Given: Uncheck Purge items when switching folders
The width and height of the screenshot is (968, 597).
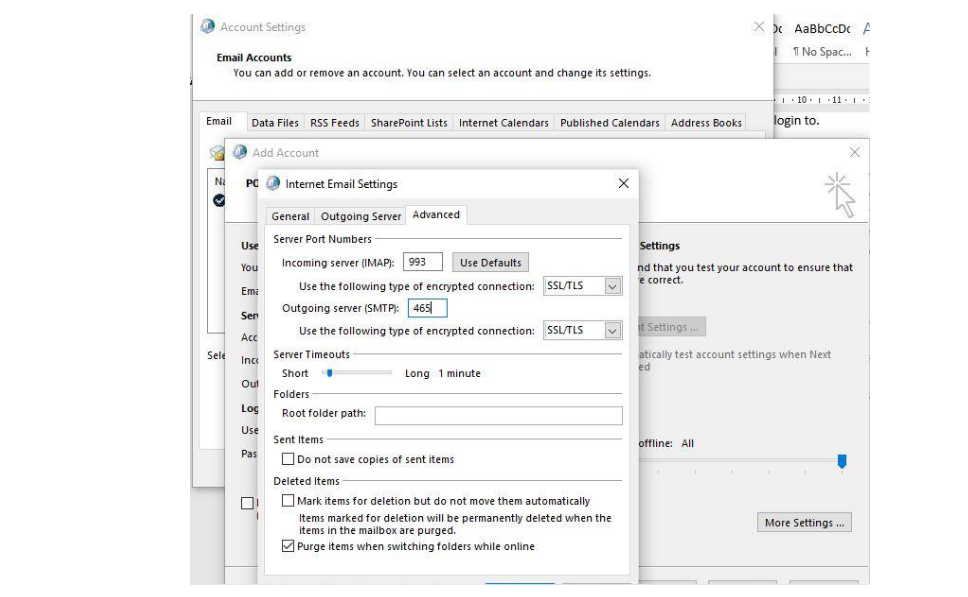Looking at the screenshot, I should tap(289, 547).
